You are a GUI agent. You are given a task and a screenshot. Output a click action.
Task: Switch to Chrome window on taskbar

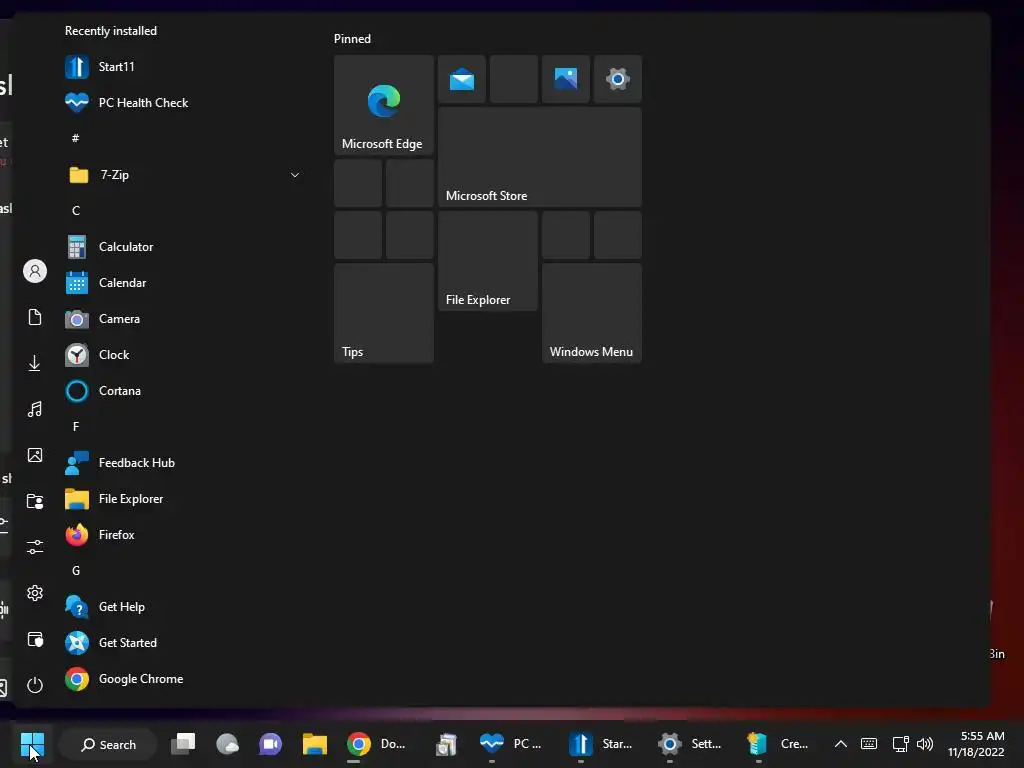pyautogui.click(x=376, y=744)
